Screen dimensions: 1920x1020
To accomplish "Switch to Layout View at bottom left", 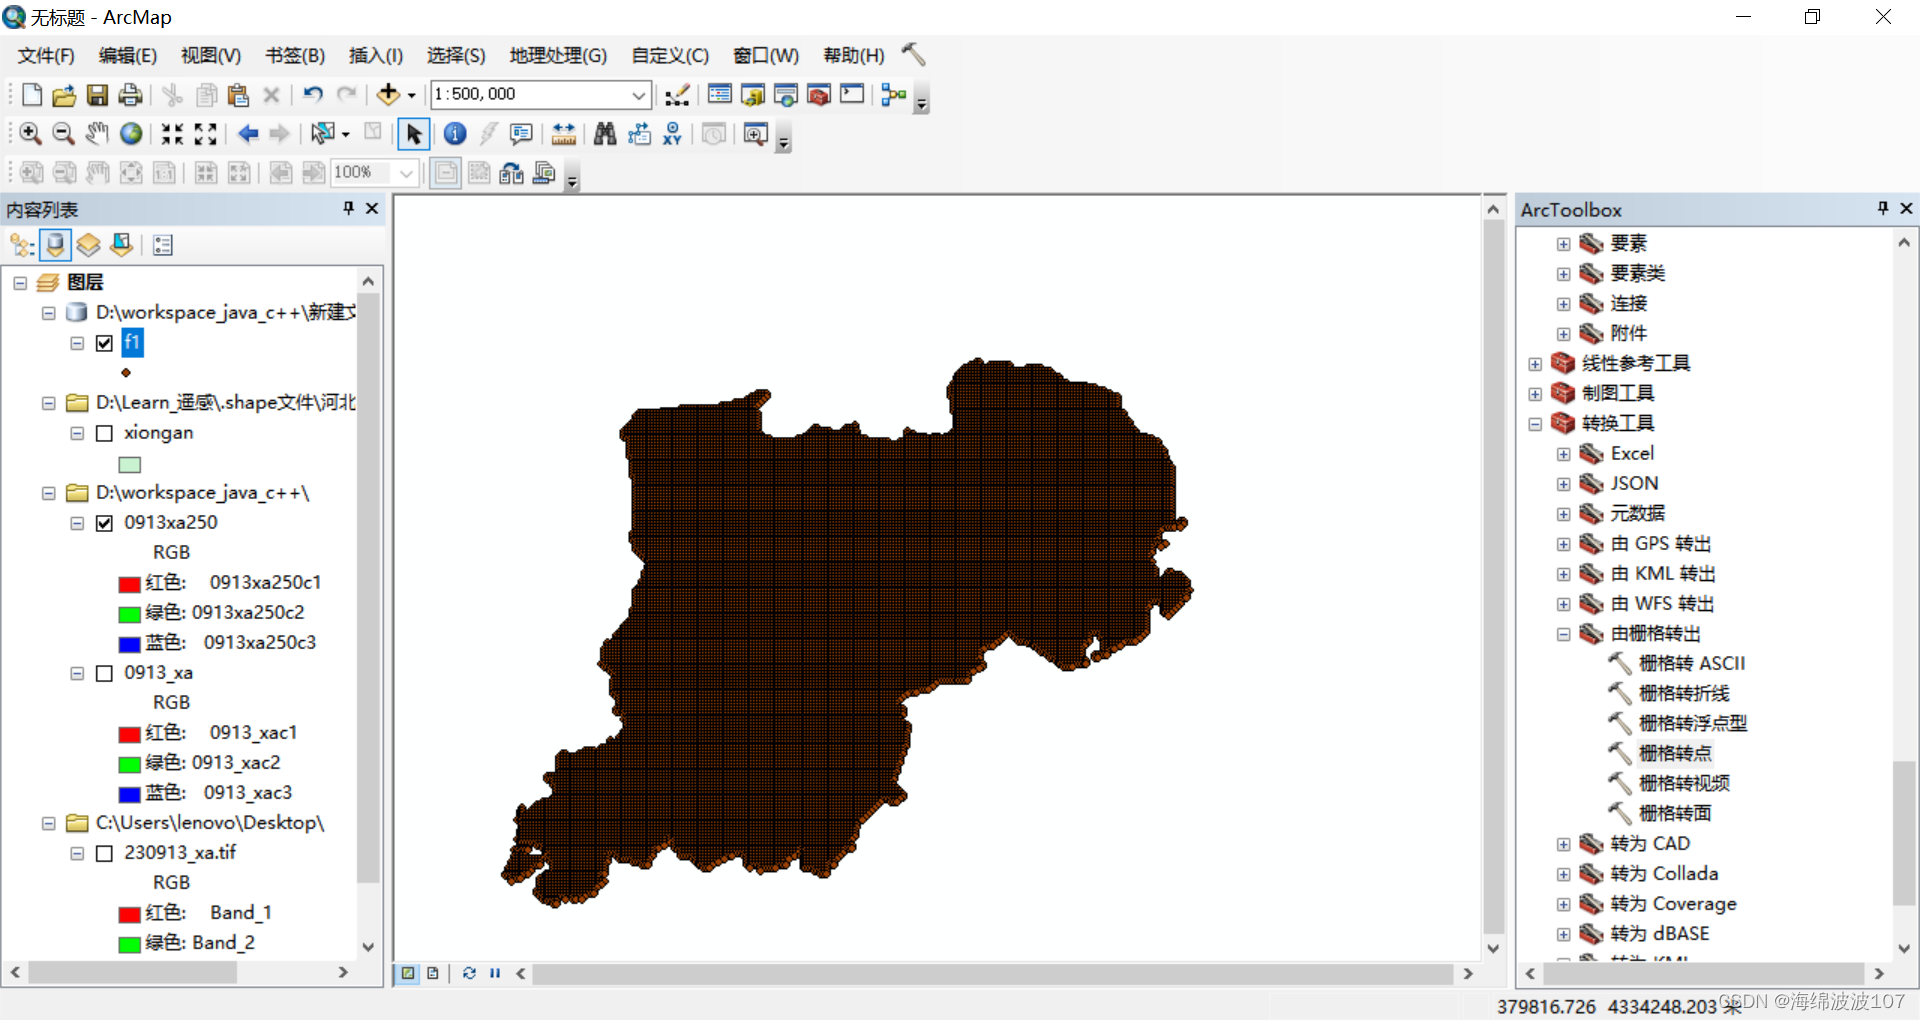I will point(432,973).
